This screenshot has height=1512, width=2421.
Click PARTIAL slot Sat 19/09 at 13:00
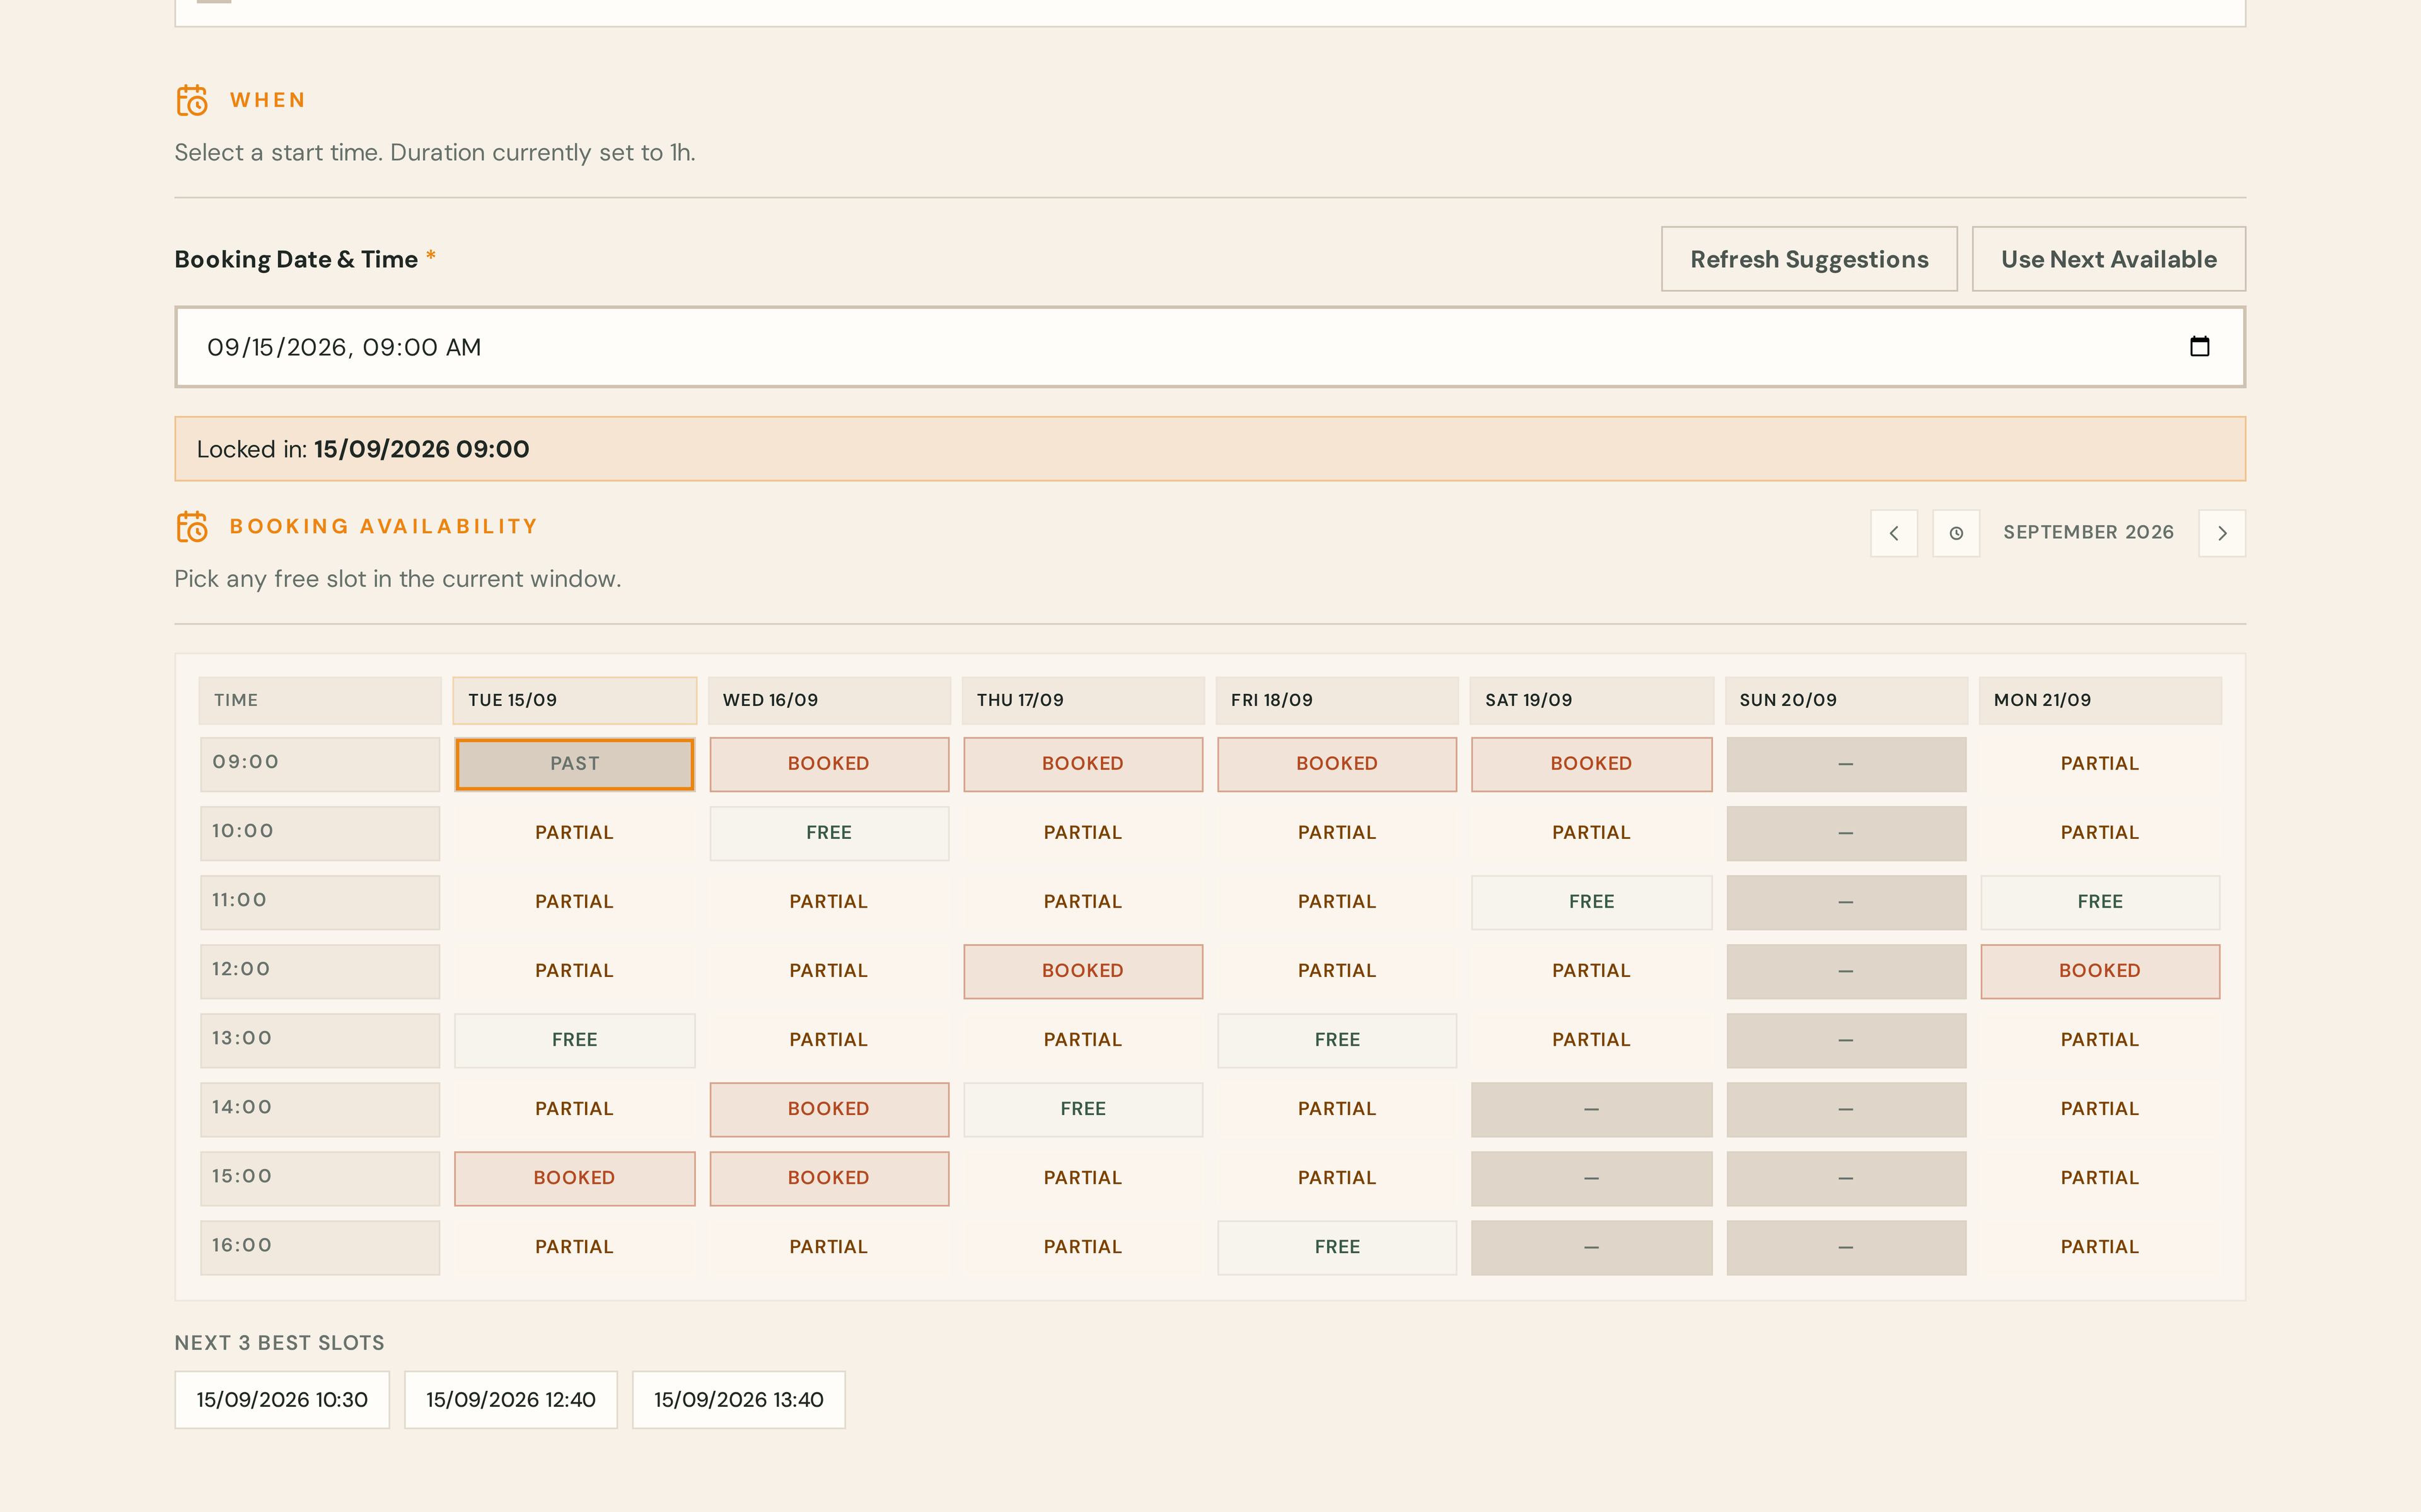1591,1040
